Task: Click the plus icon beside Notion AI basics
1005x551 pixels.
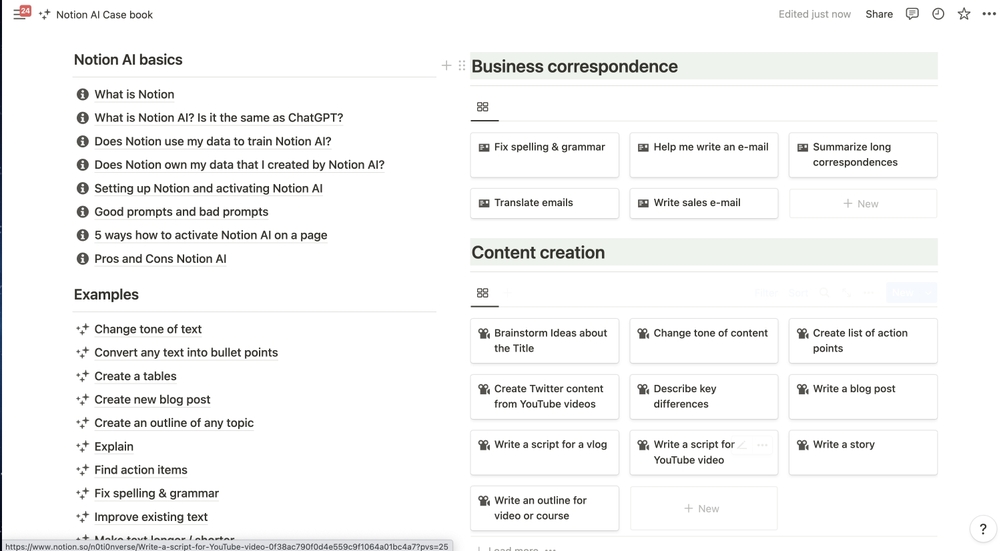Action: 446,66
